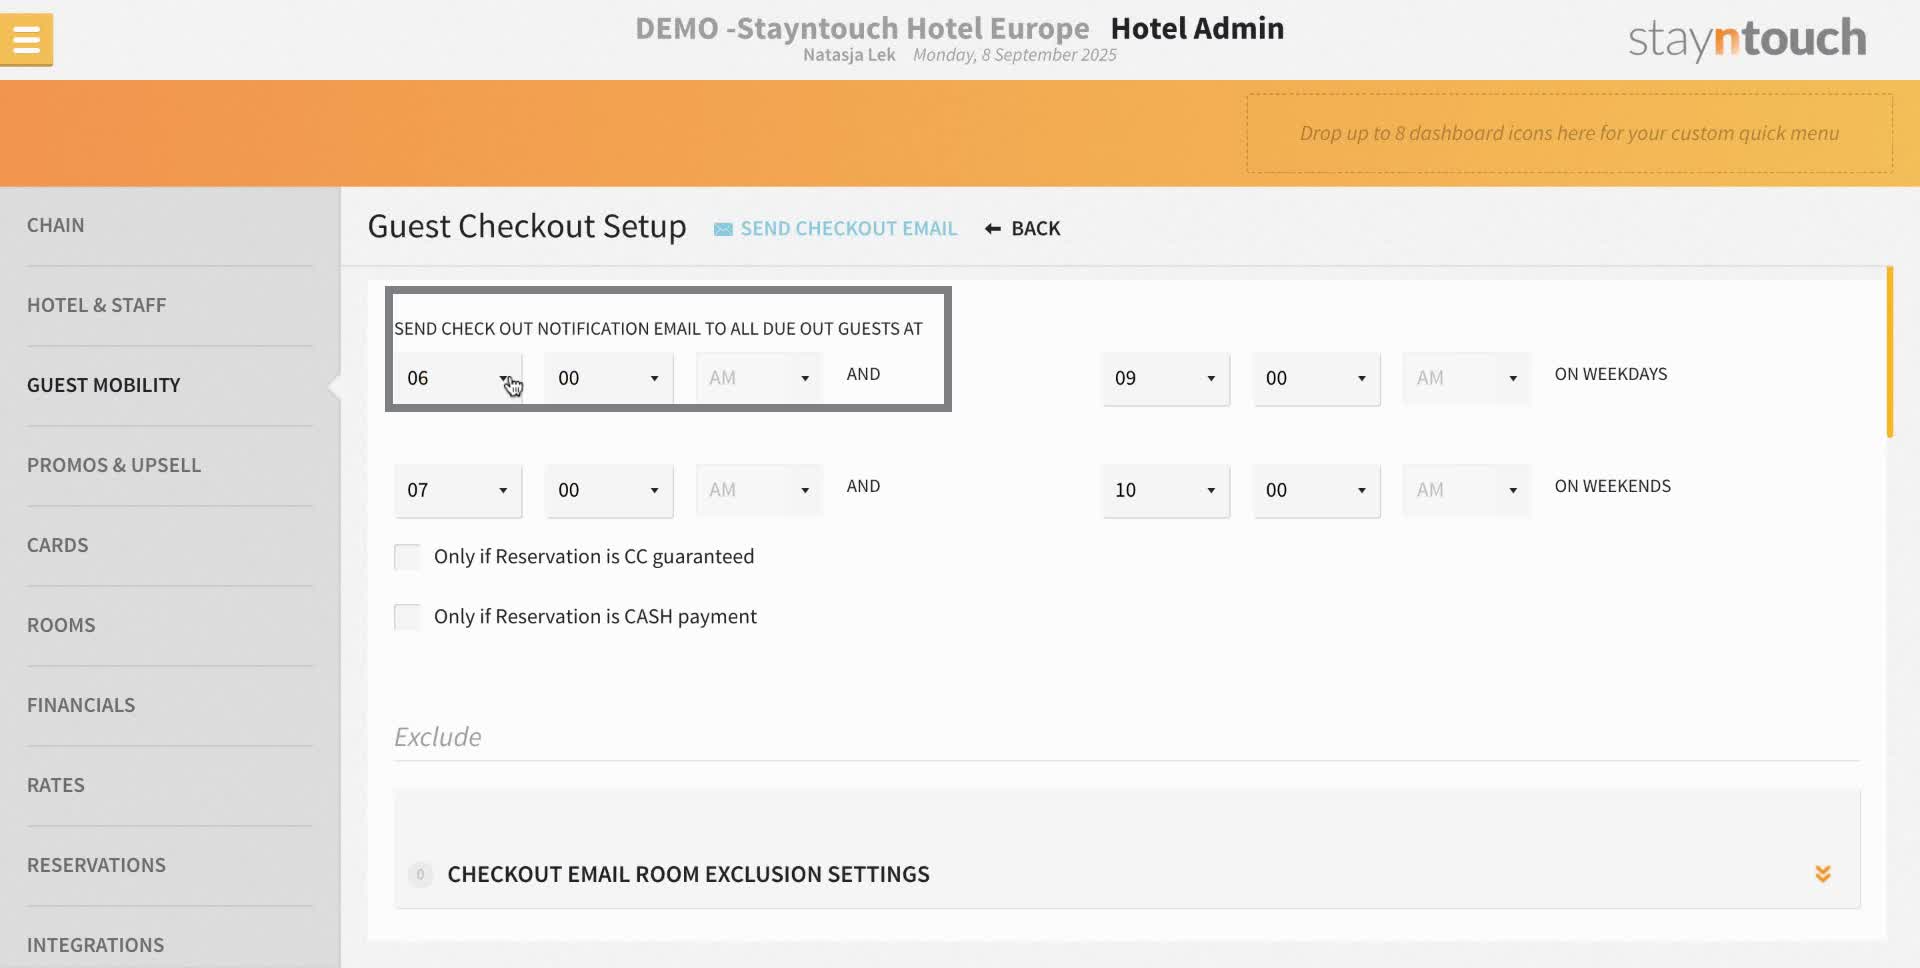Open the Integrations section

pyautogui.click(x=96, y=944)
